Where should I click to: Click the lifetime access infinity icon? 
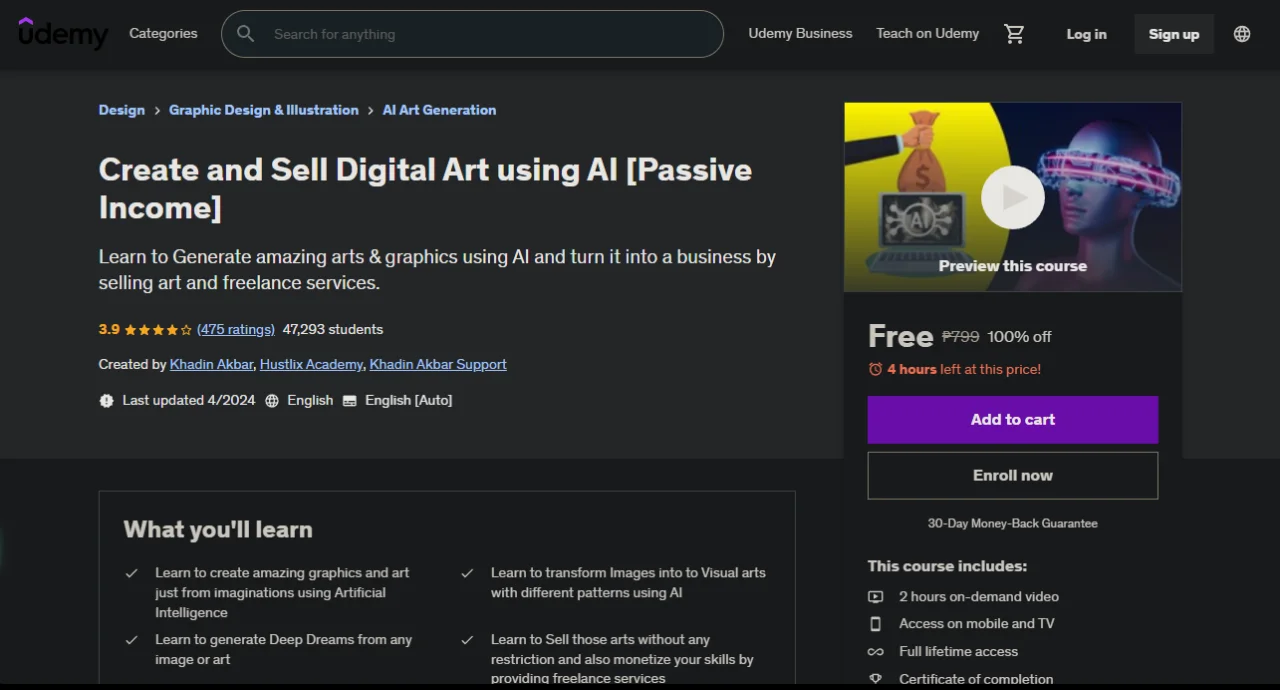click(x=876, y=651)
